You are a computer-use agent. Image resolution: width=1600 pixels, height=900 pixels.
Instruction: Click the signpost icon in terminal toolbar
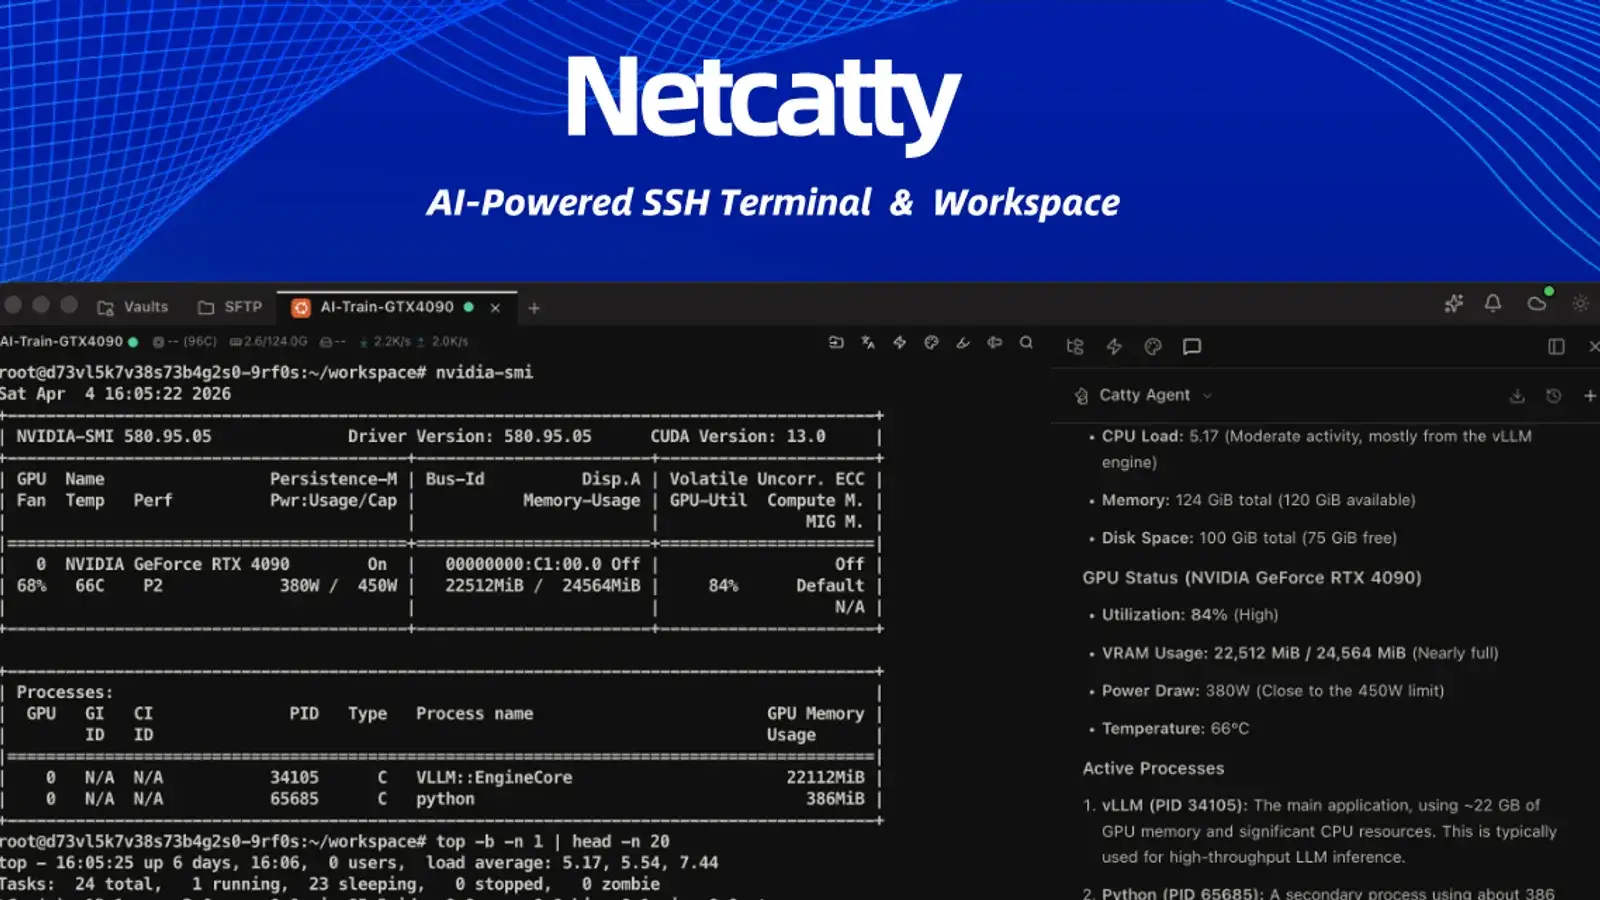(x=995, y=342)
